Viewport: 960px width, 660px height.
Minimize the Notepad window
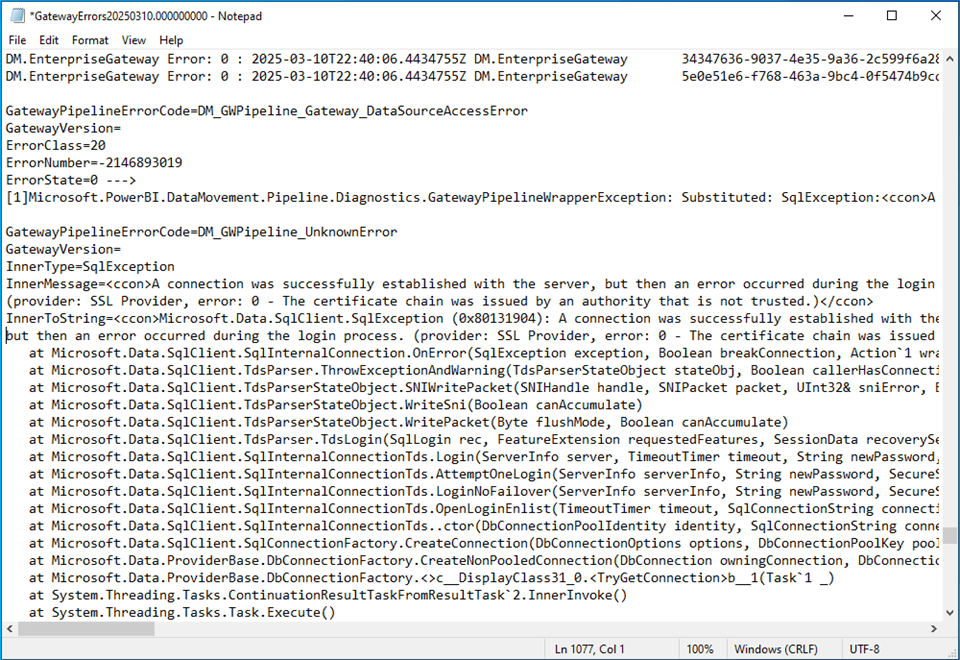pos(849,16)
